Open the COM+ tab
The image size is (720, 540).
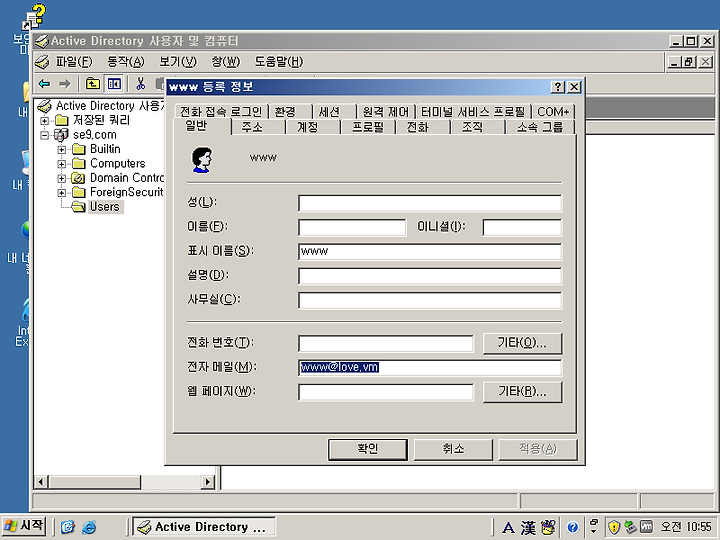553,112
